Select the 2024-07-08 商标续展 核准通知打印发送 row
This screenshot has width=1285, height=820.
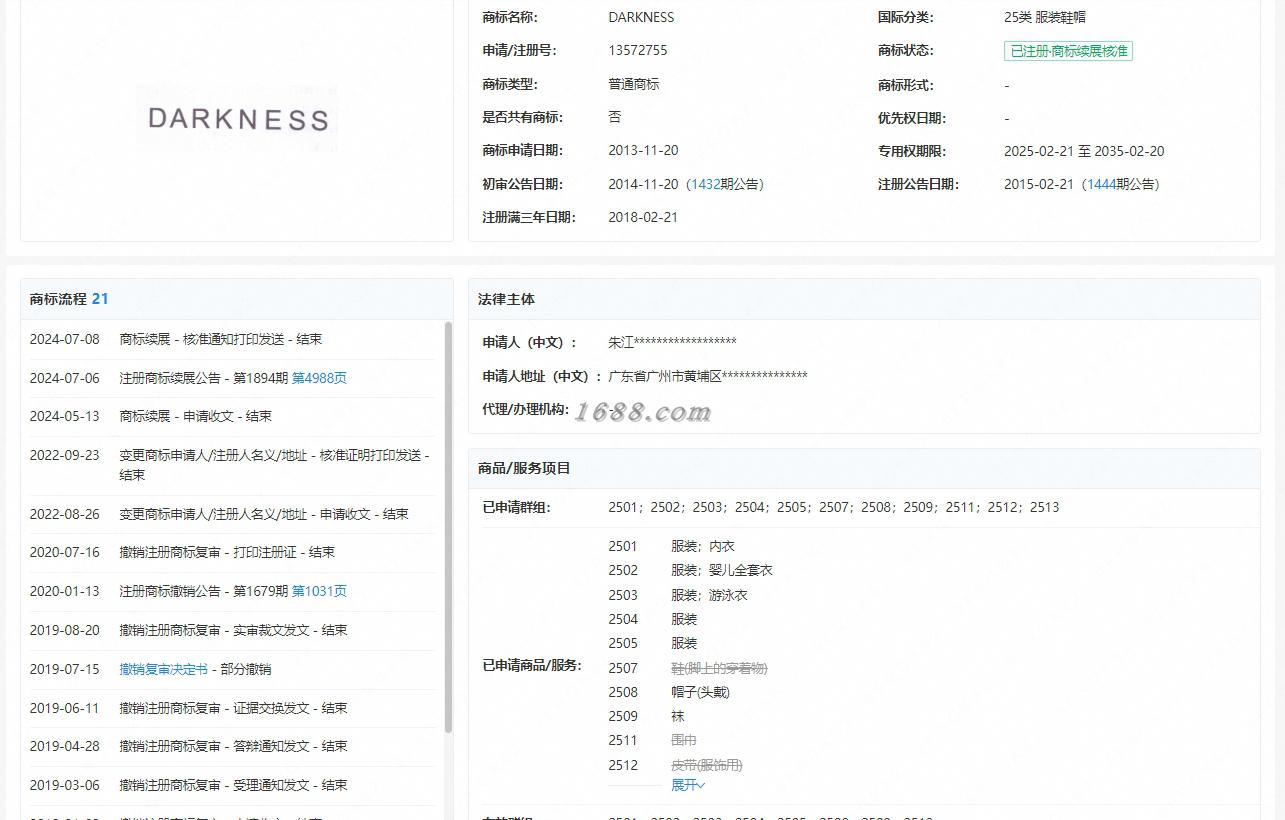233,340
